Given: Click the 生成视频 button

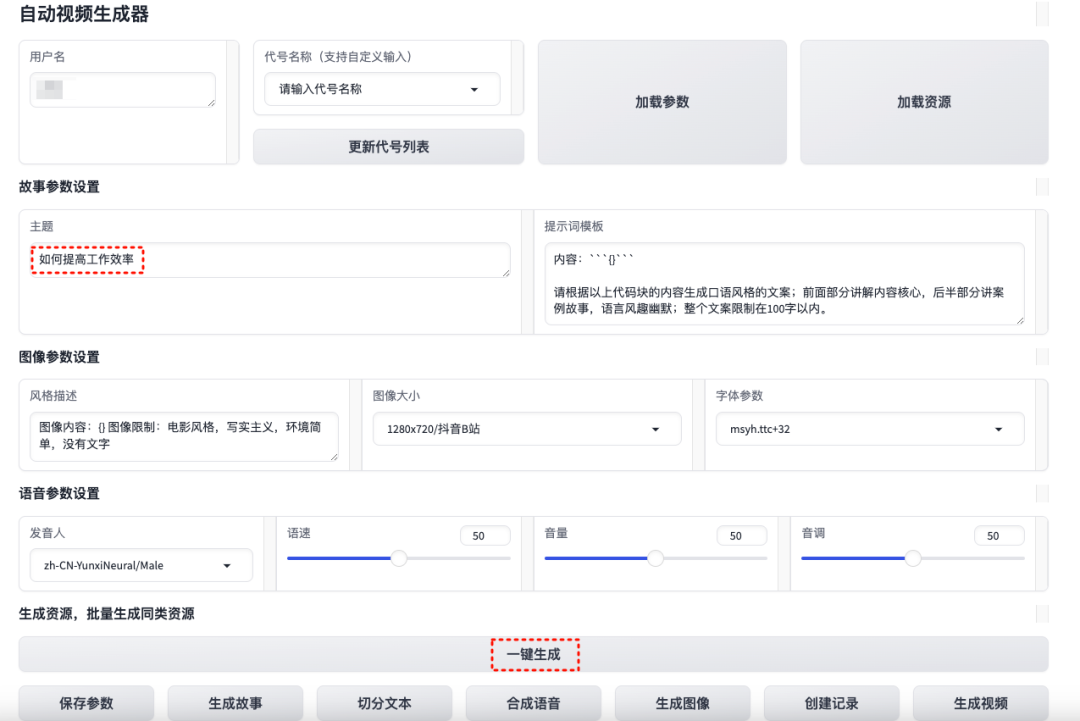Looking at the screenshot, I should [981, 703].
